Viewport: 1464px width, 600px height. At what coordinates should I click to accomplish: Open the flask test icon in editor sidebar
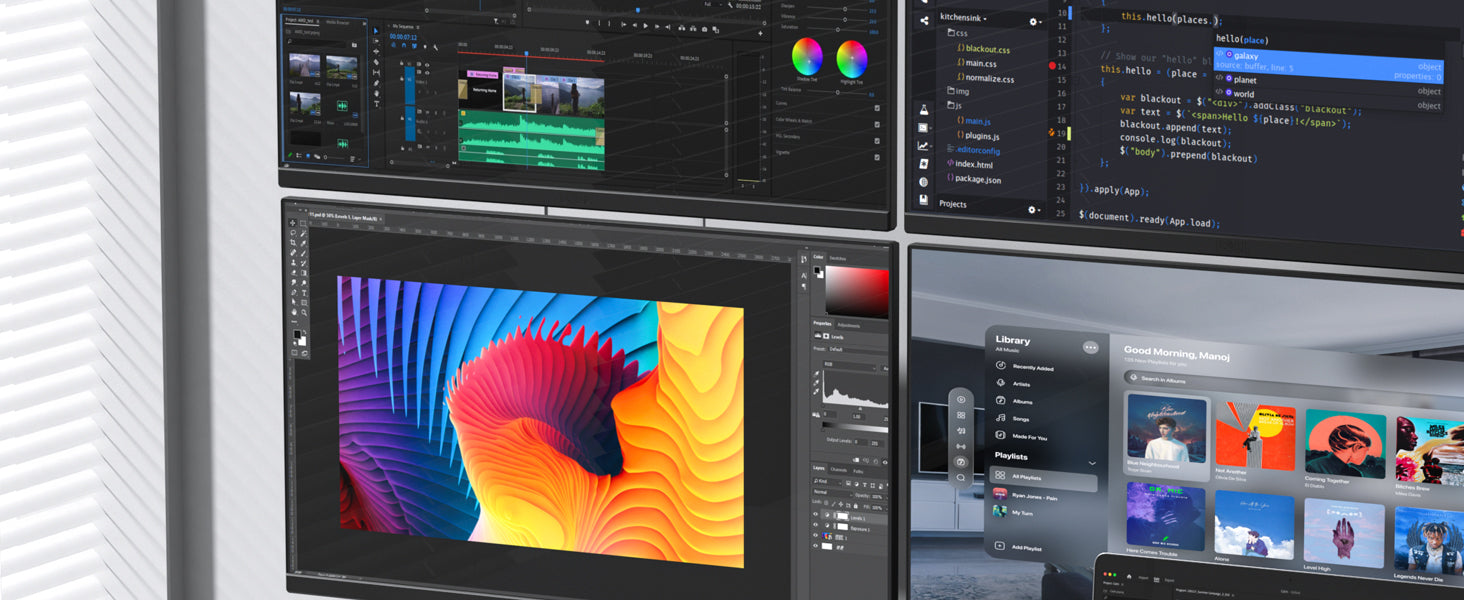(x=924, y=109)
